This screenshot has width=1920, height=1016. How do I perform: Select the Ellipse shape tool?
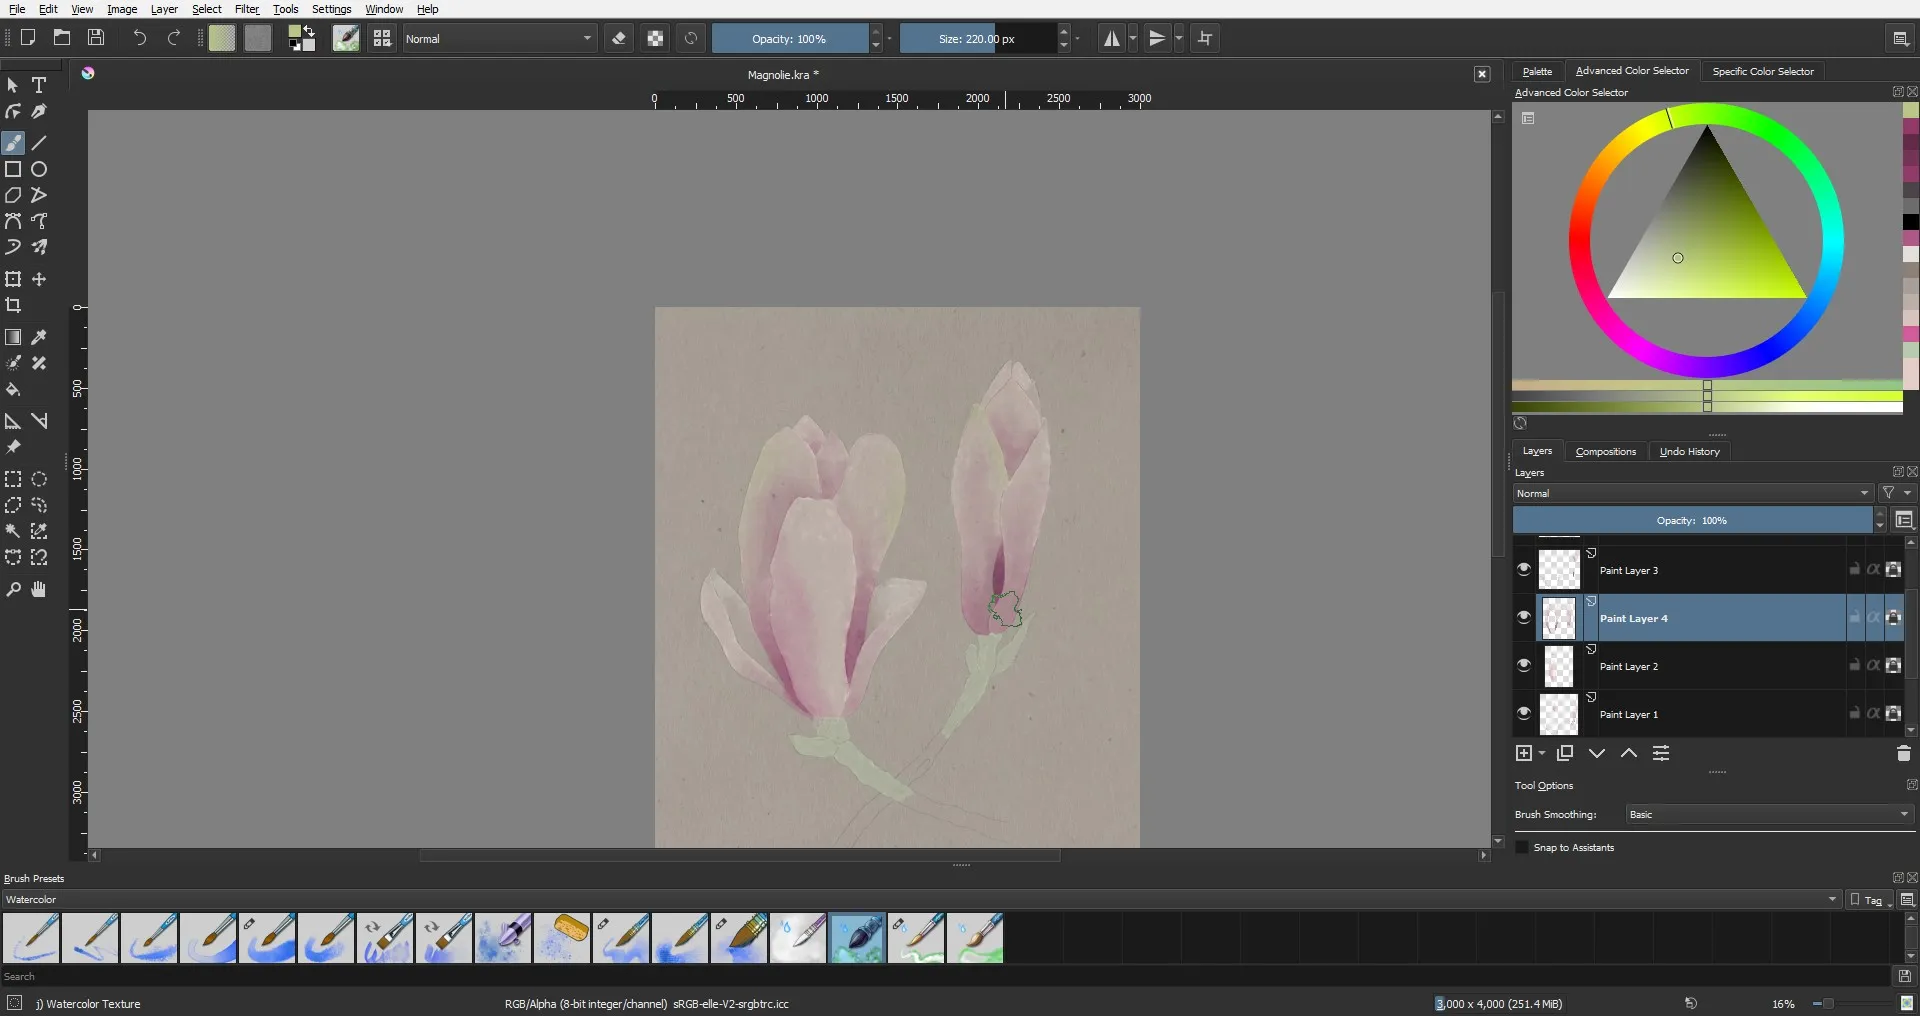39,169
